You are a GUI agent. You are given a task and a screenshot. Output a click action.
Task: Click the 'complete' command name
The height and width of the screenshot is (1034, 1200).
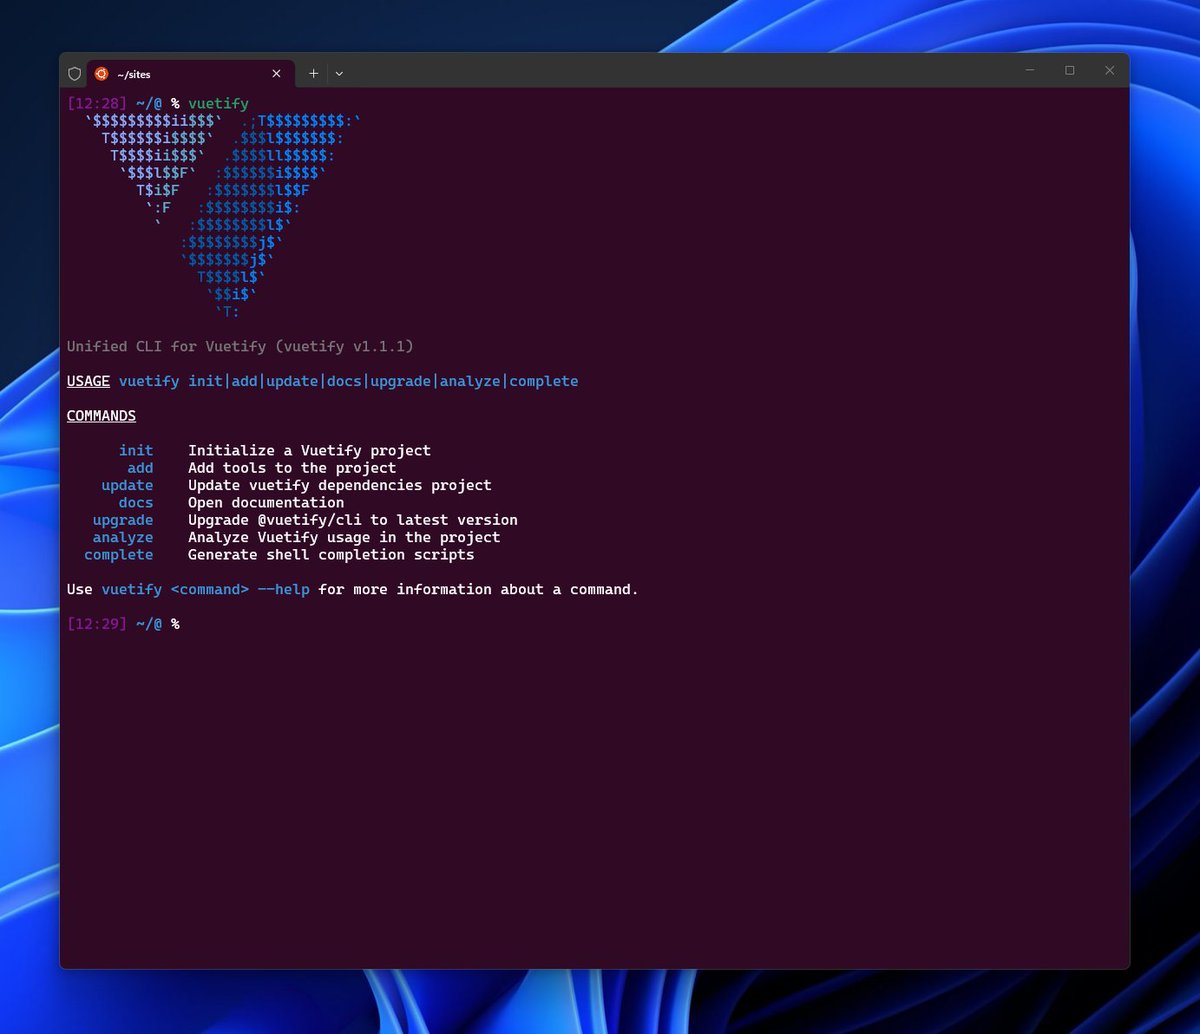click(119, 554)
